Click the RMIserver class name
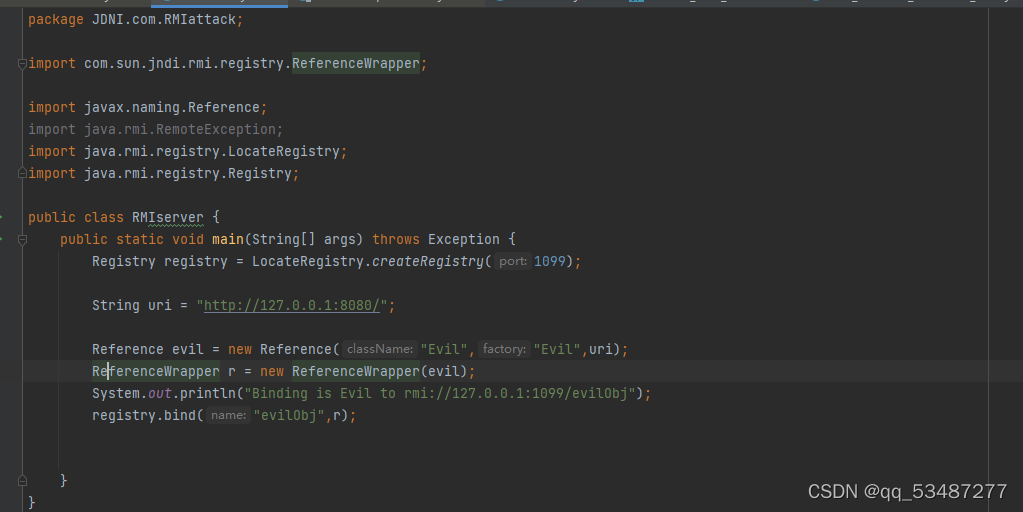 click(168, 217)
